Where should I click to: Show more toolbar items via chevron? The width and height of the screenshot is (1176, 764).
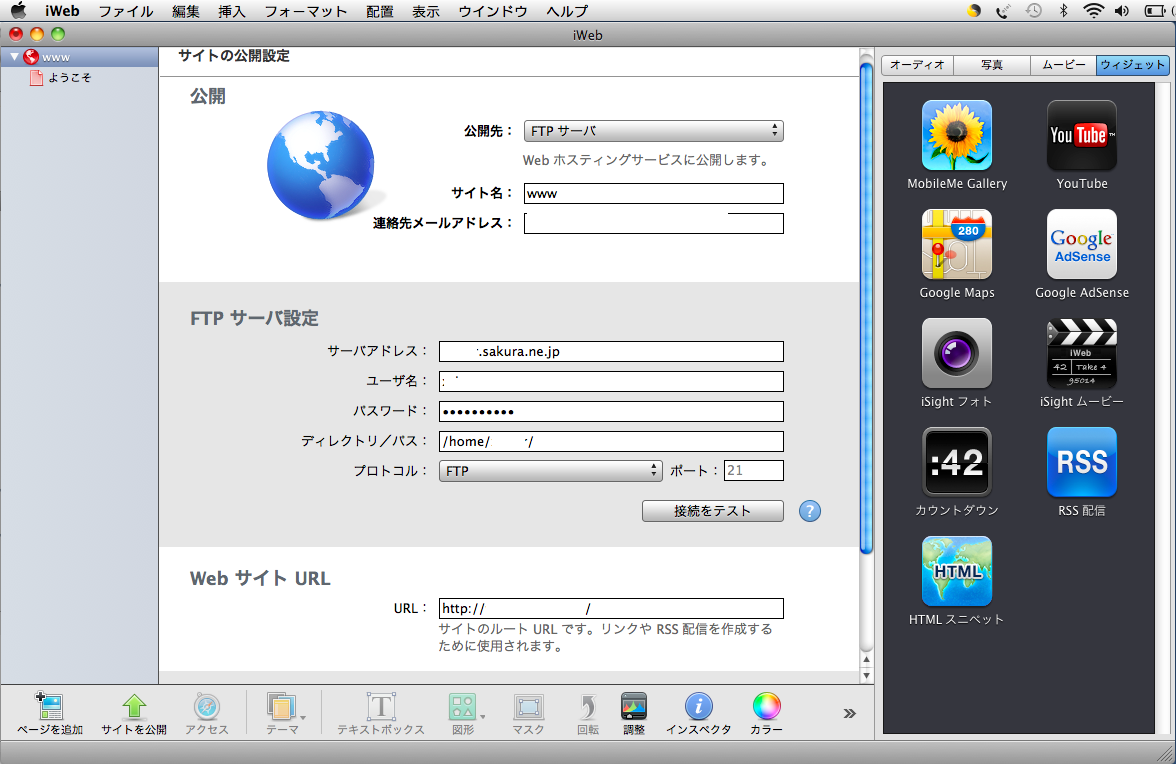point(849,713)
